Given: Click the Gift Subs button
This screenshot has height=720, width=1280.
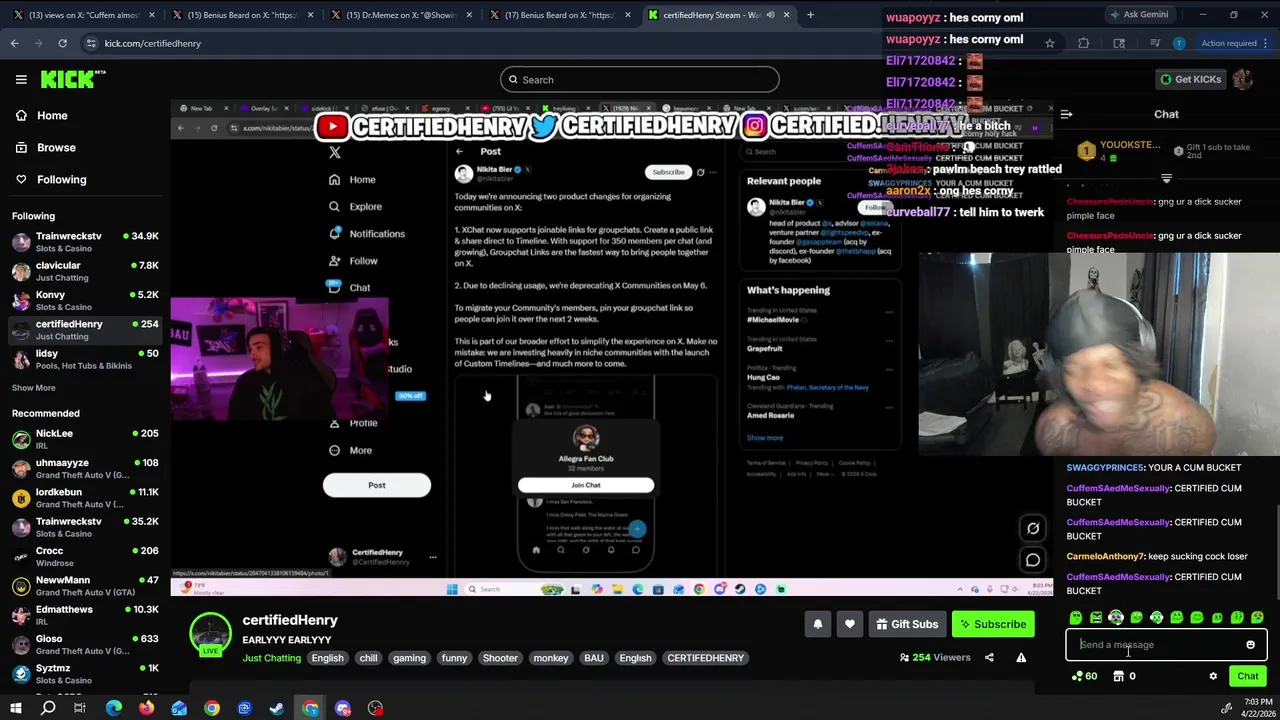Looking at the screenshot, I should pyautogui.click(x=907, y=624).
